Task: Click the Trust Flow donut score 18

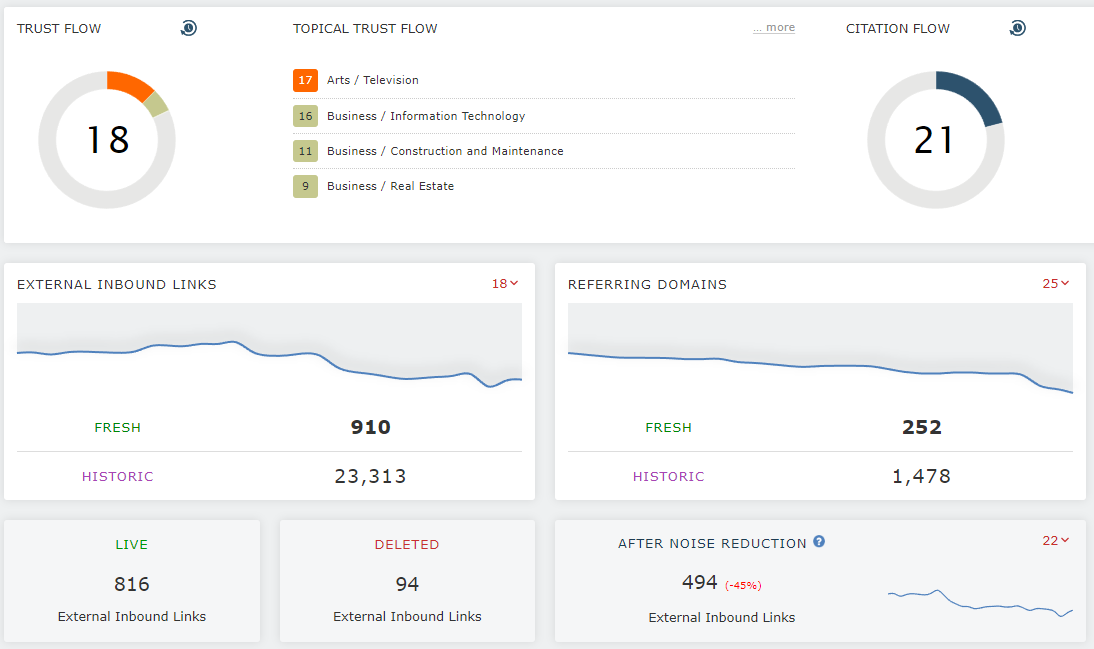Action: point(107,140)
